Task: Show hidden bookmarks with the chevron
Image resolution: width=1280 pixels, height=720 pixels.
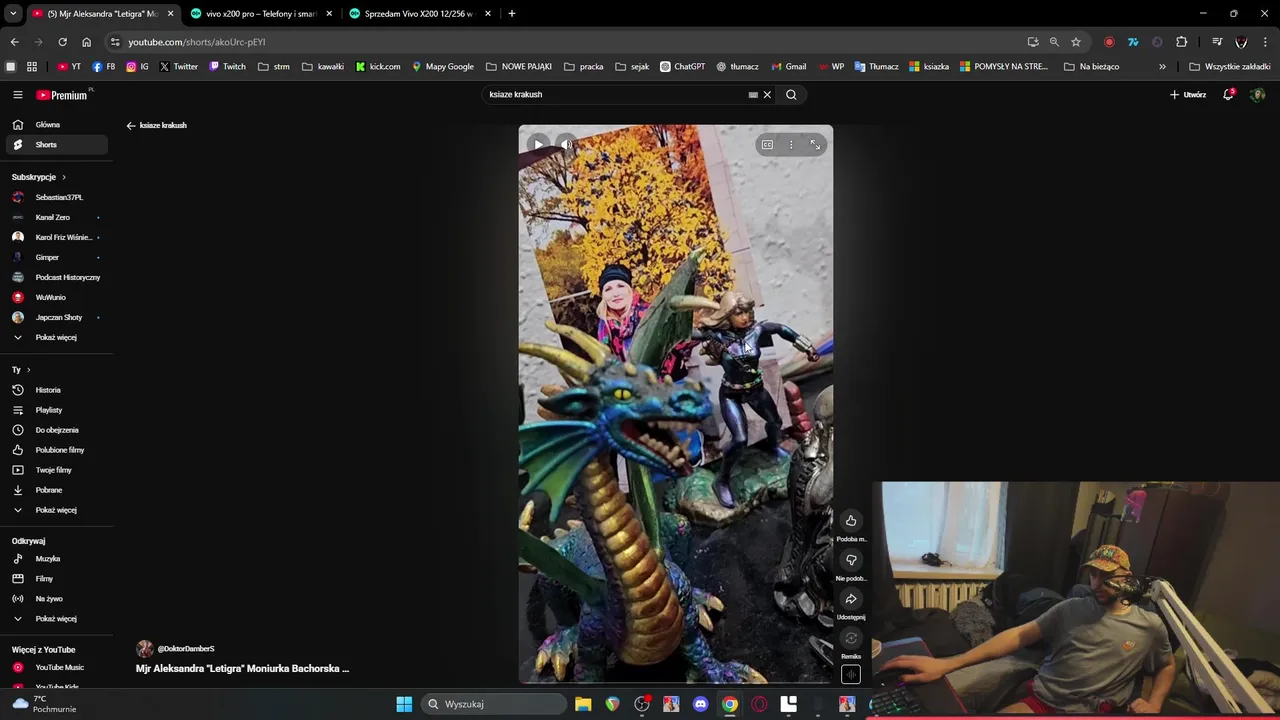Action: [x=1162, y=67]
